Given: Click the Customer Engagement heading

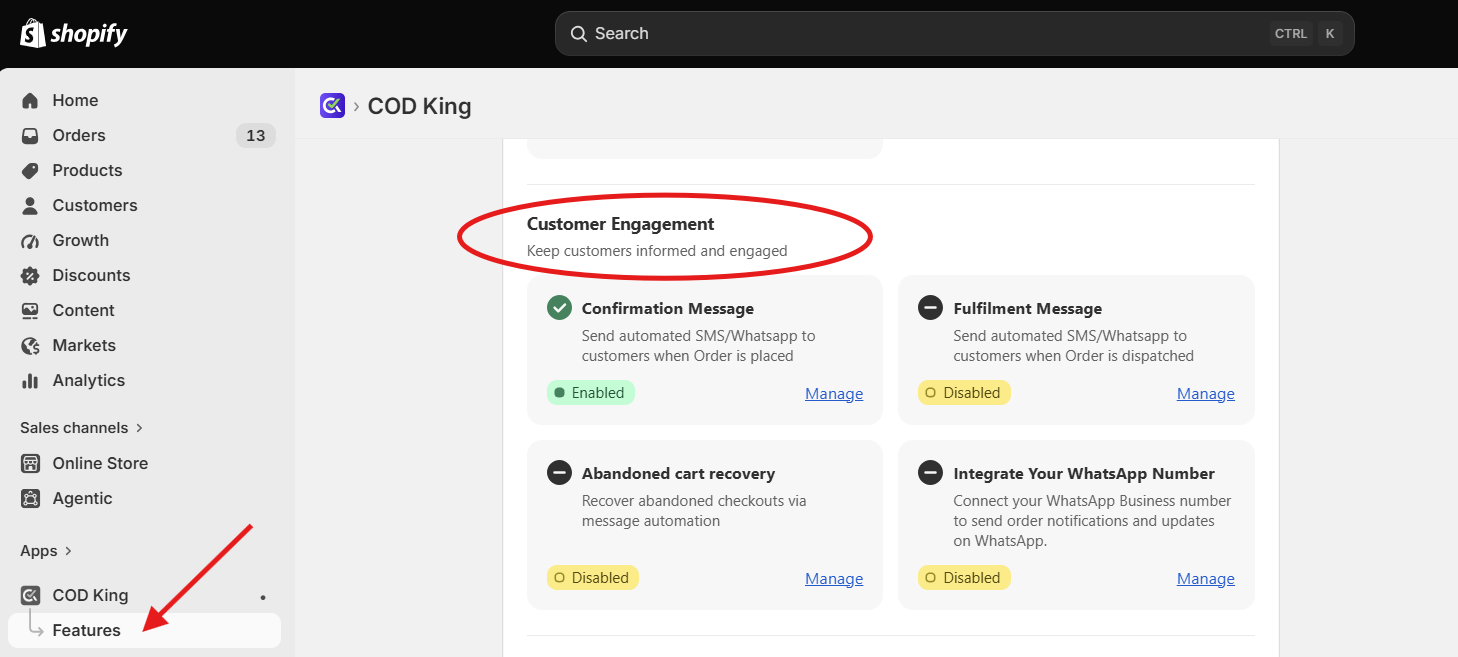Looking at the screenshot, I should point(621,224).
